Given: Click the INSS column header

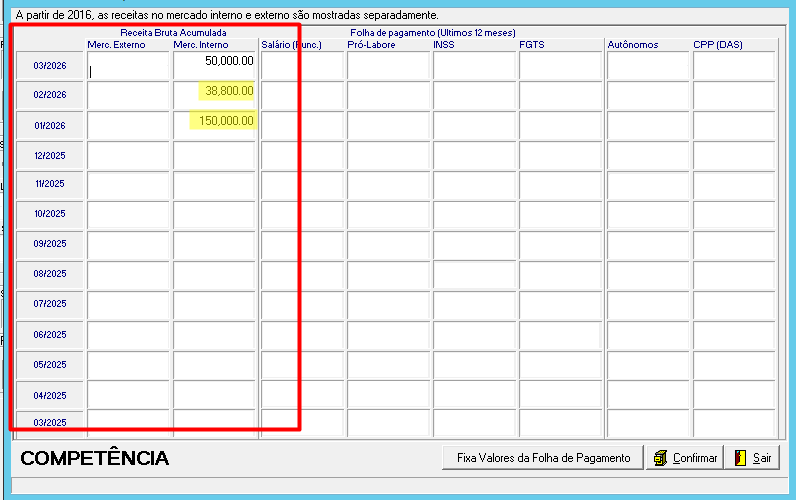Looking at the screenshot, I should 444,45.
